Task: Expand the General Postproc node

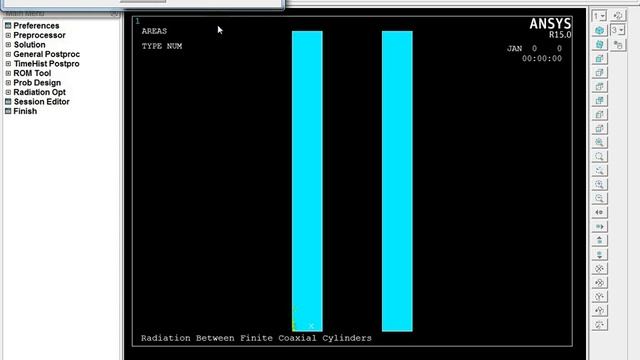Action: point(8,54)
